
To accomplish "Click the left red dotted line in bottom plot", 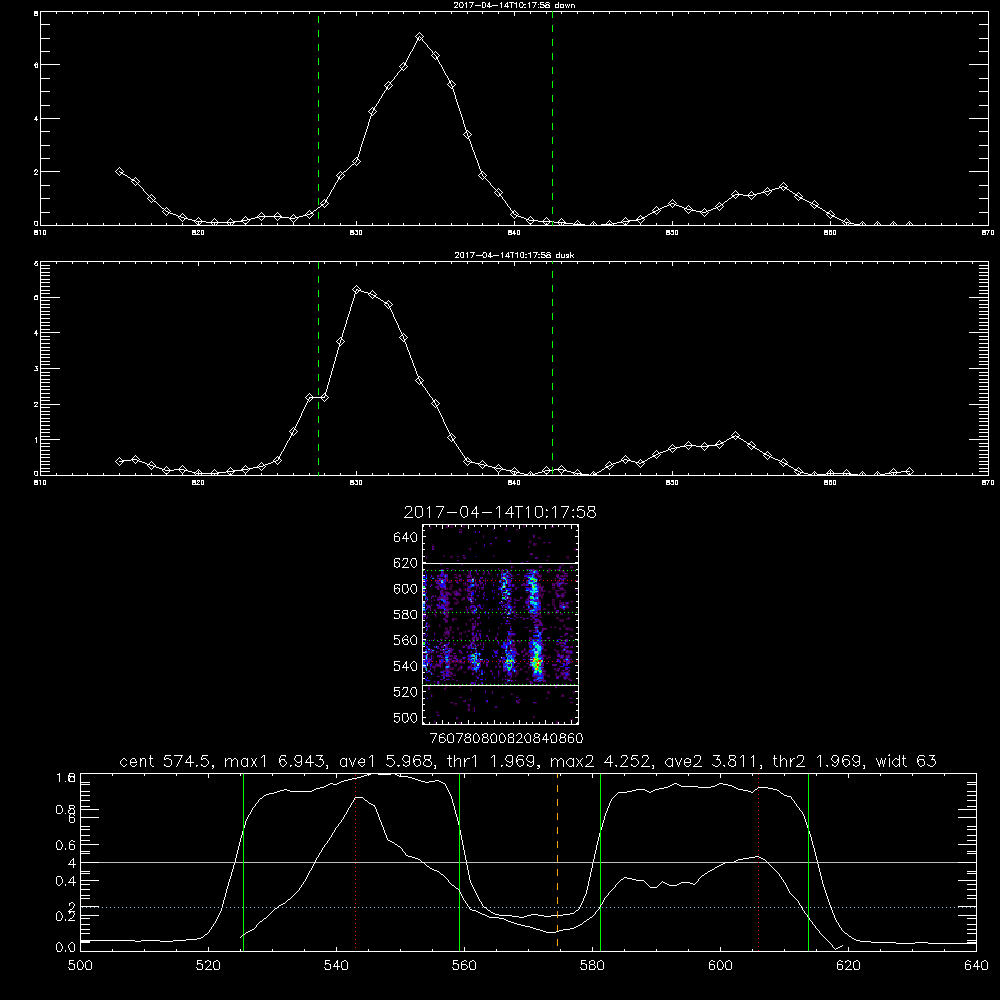I will coord(355,861).
